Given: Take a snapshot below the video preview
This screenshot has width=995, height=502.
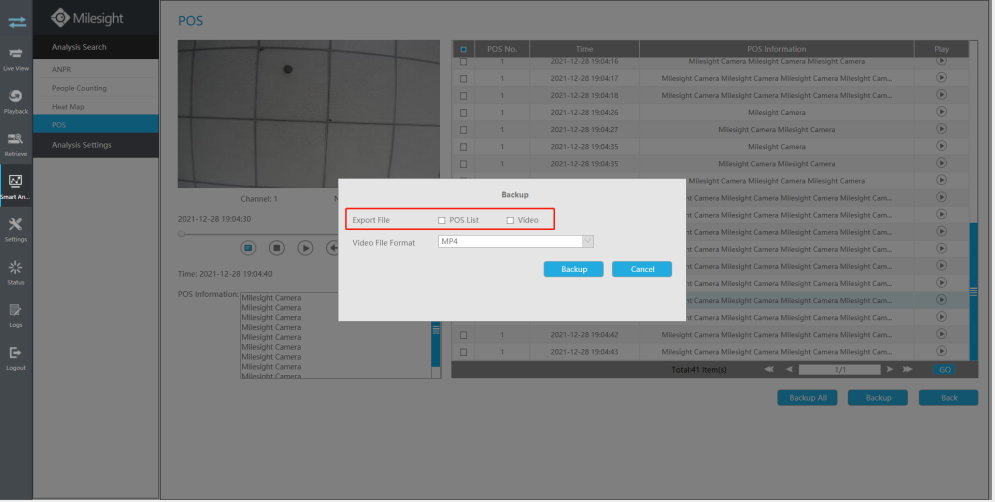Looking at the screenshot, I should coord(248,248).
